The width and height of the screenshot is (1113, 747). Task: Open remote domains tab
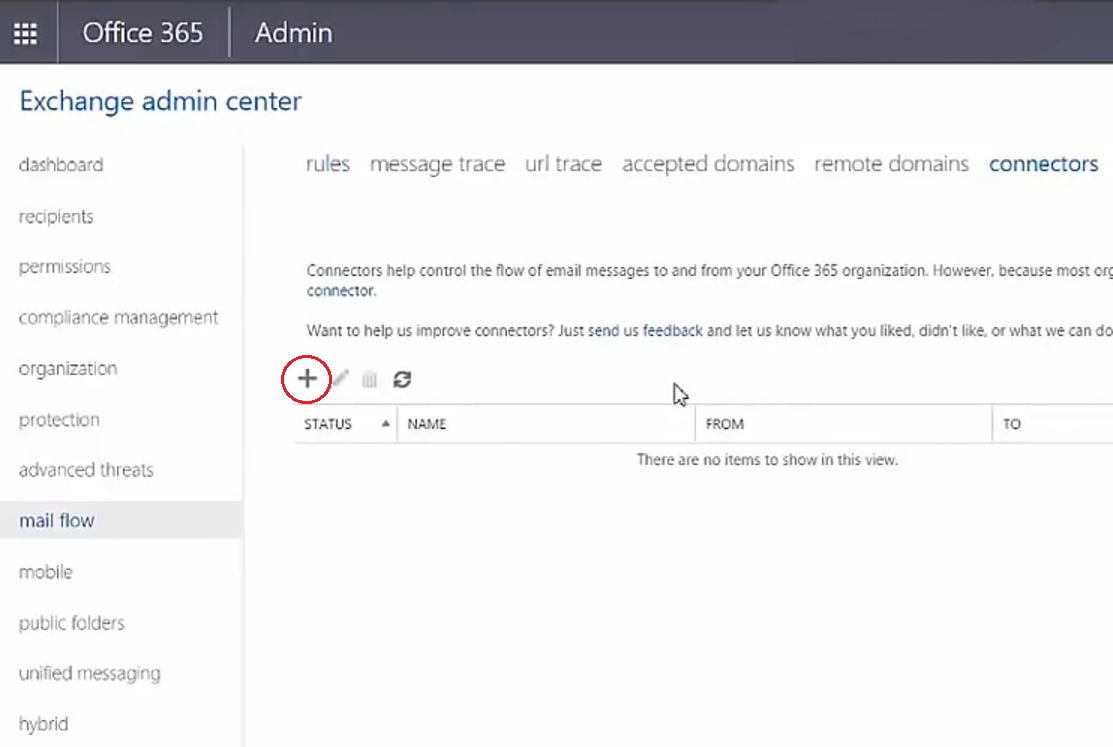(892, 164)
